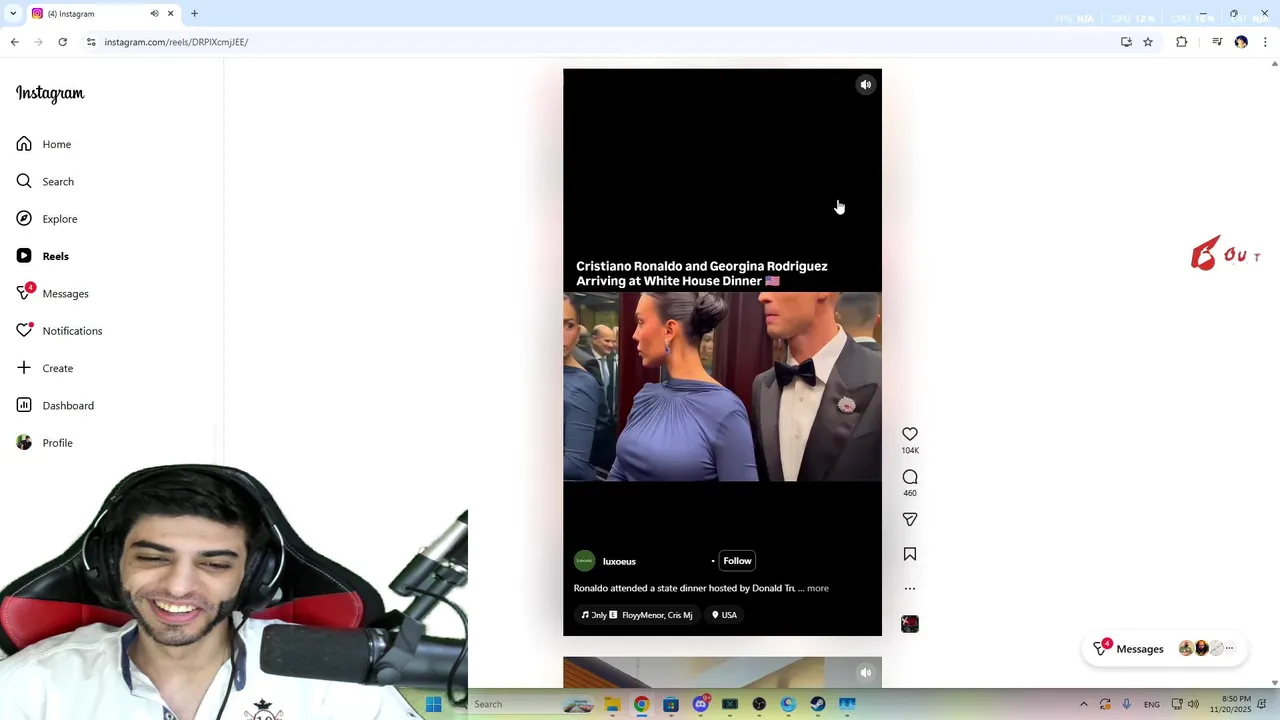Open the Chrome profile avatar
The image size is (1280, 720).
1241,42
